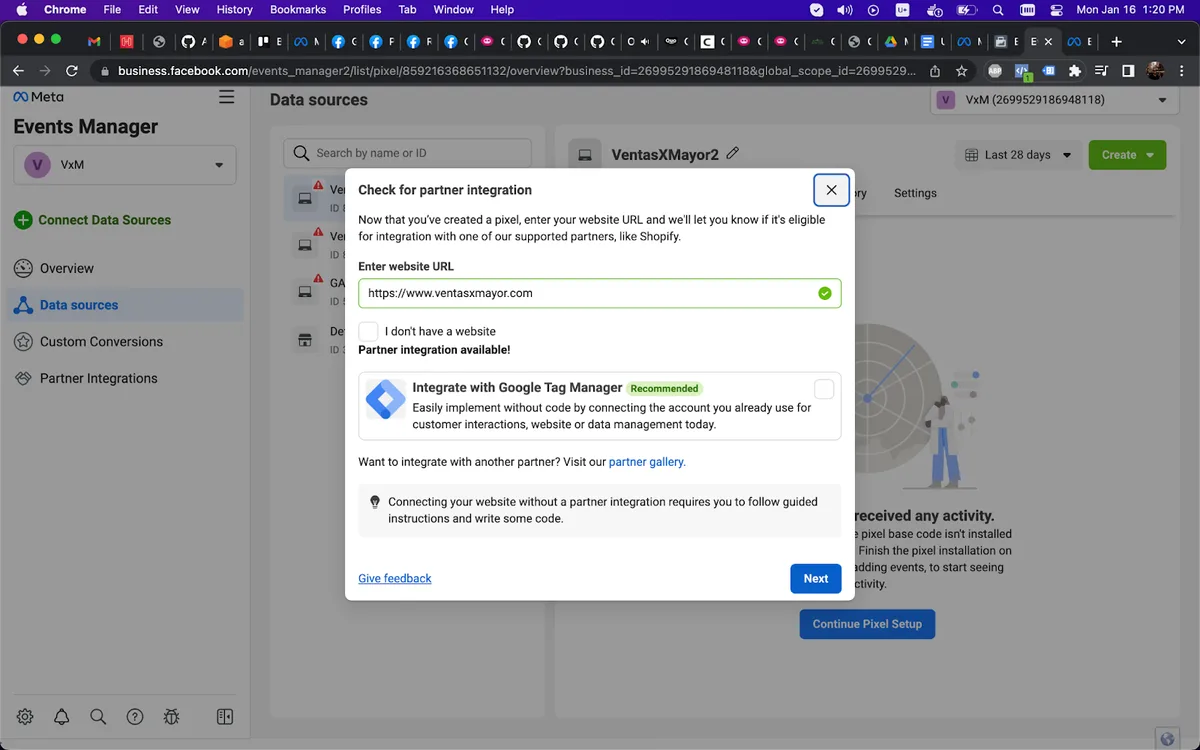Open the Bookmarks menu in menu bar

coord(298,10)
